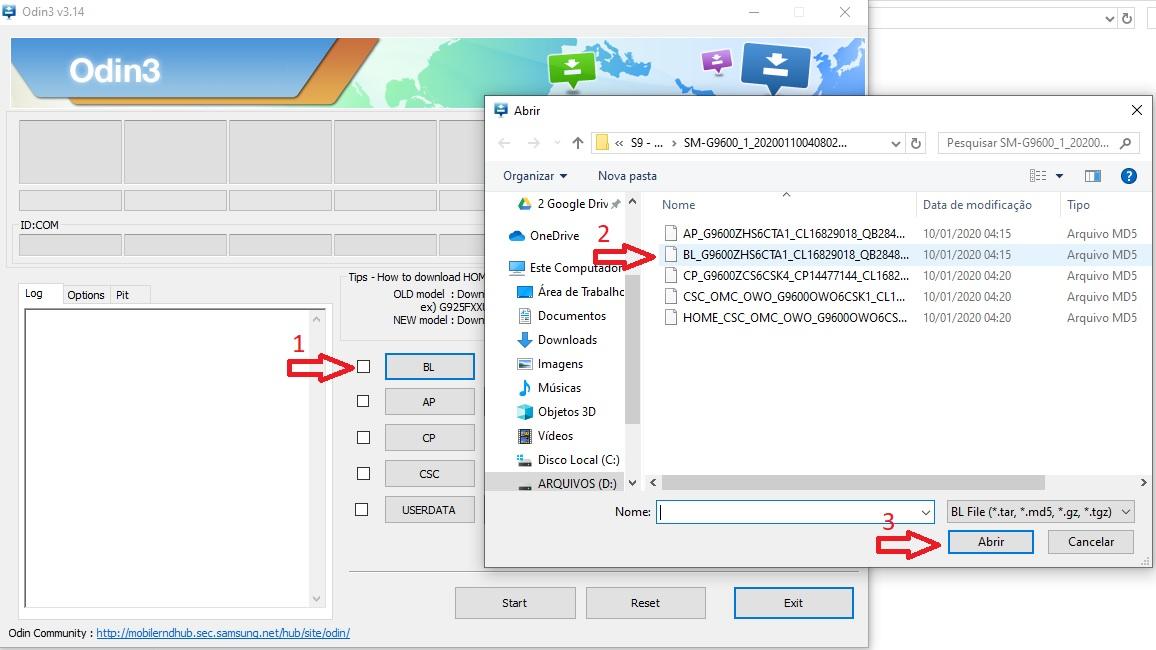The image size is (1156, 650).
Task: Click the Forward arrow in Abrir dialog
Action: pyautogui.click(x=533, y=143)
